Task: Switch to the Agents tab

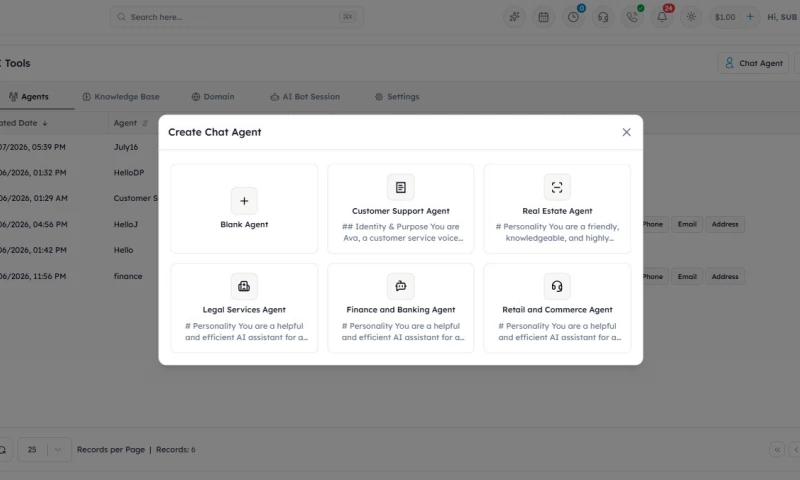Action: click(29, 96)
